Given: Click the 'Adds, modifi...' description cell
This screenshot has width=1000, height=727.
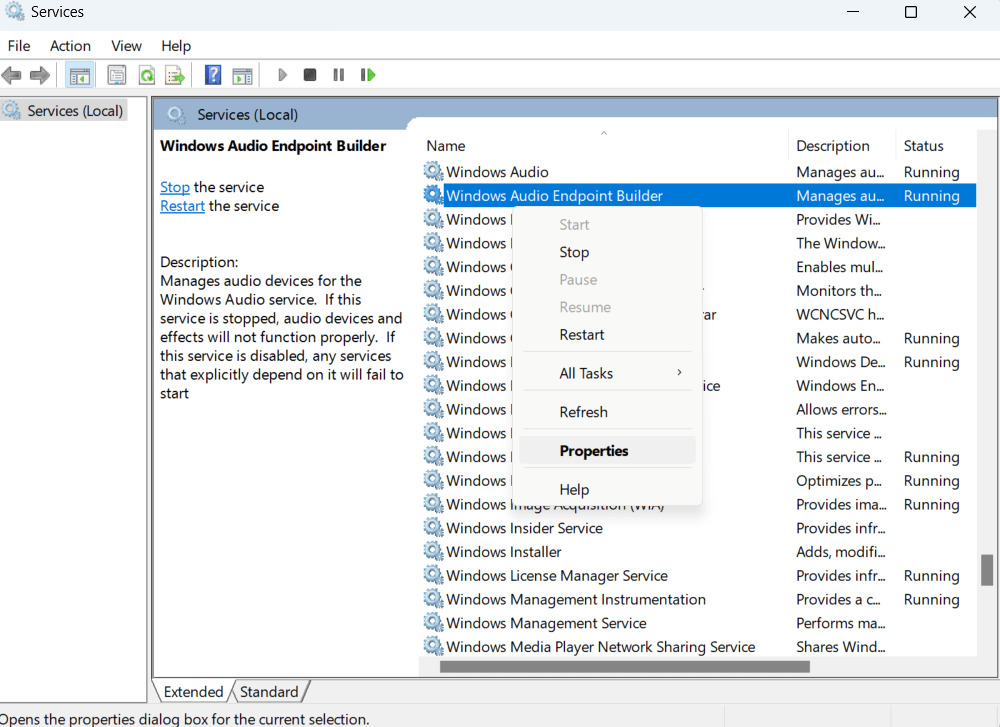Looking at the screenshot, I should tap(841, 551).
